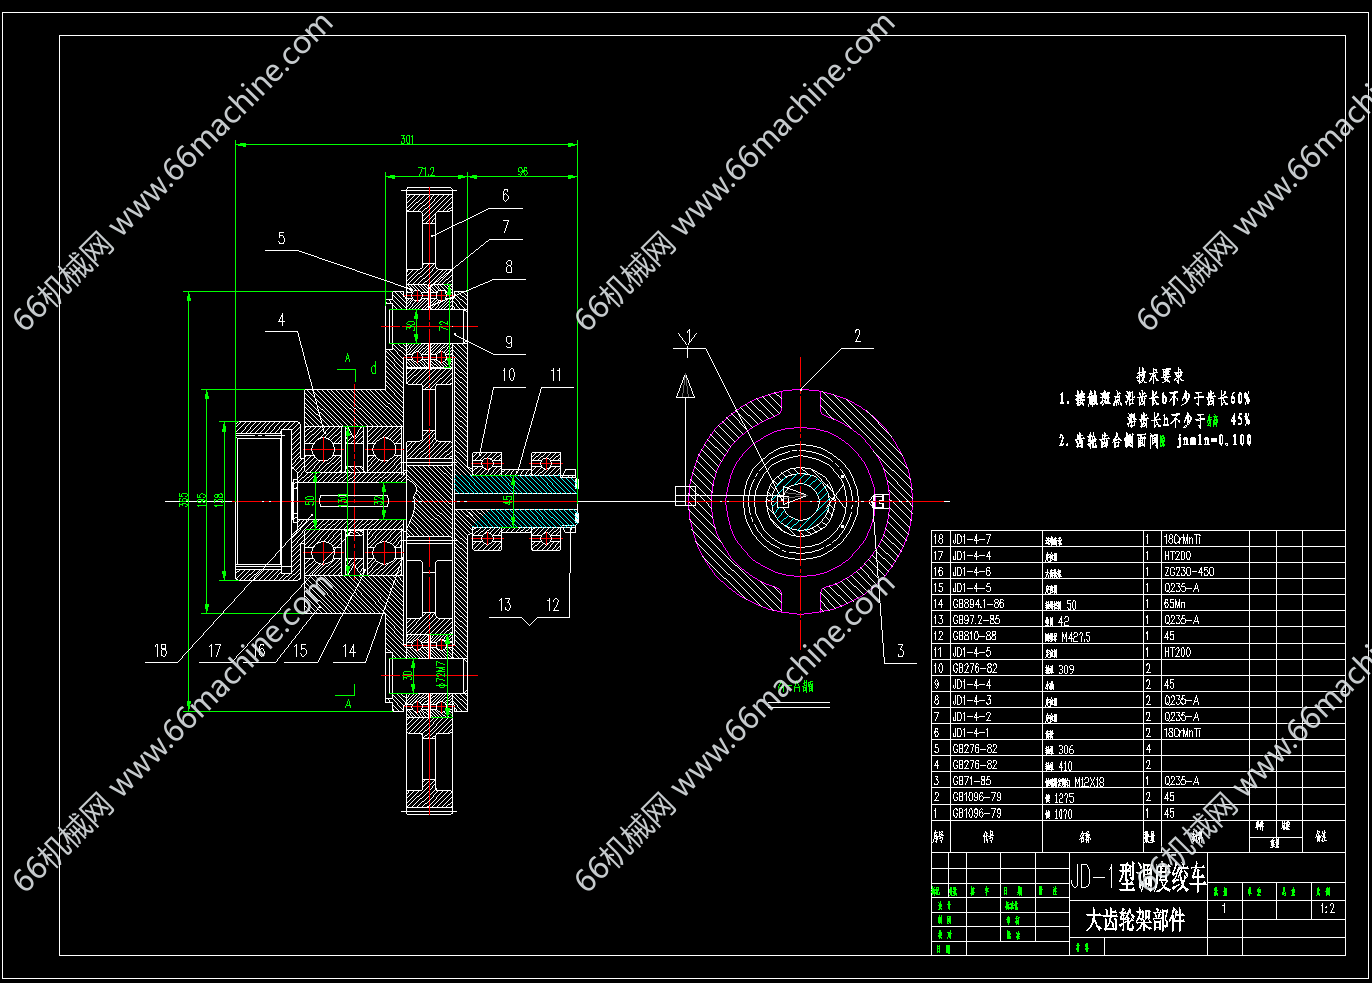Select material 18CrMnTi in row 18
The height and width of the screenshot is (983, 1372).
point(1183,540)
